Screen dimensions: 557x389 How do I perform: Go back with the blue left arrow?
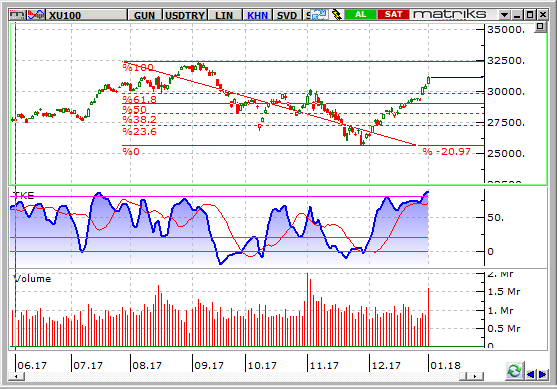point(531,374)
